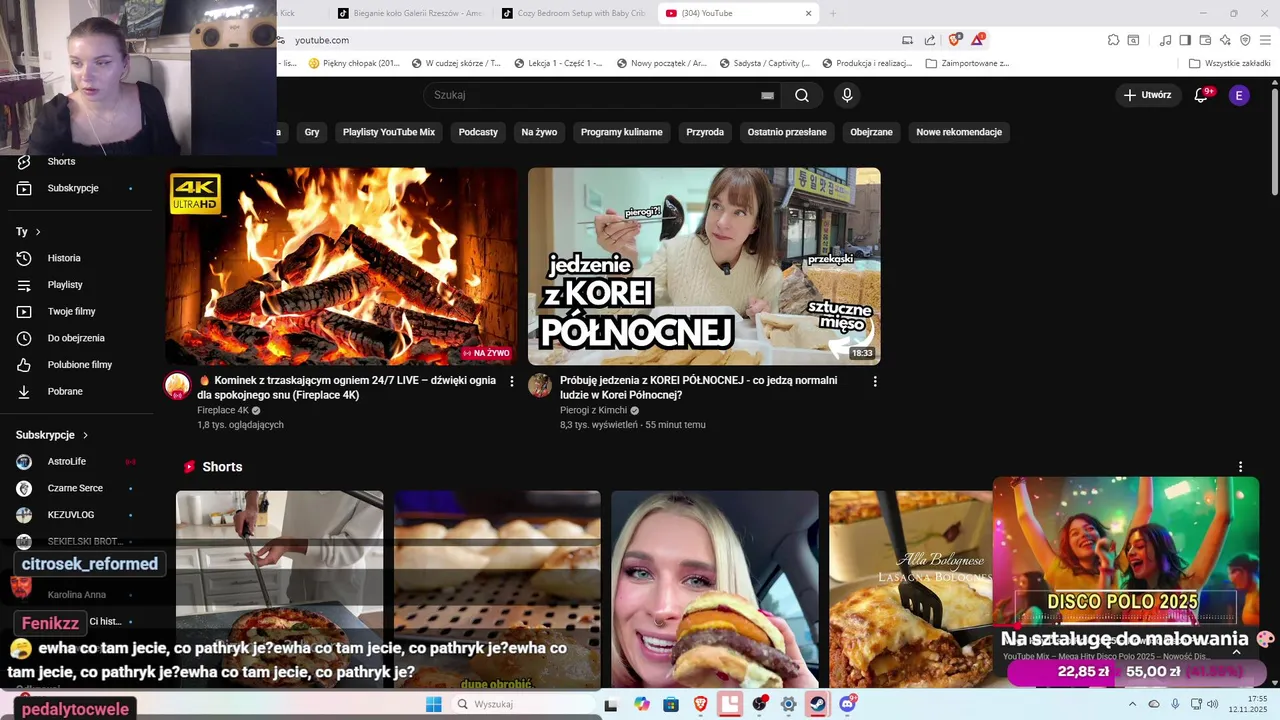Open the browser extensions puzzle icon

(x=1113, y=40)
